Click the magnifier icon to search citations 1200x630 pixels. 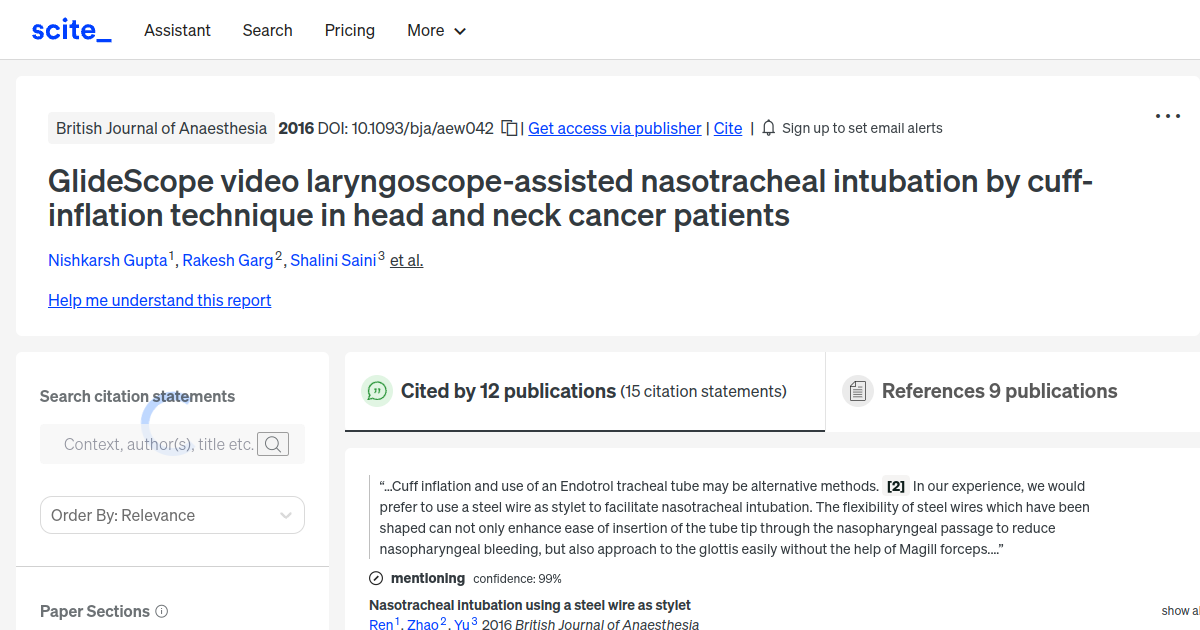point(272,443)
